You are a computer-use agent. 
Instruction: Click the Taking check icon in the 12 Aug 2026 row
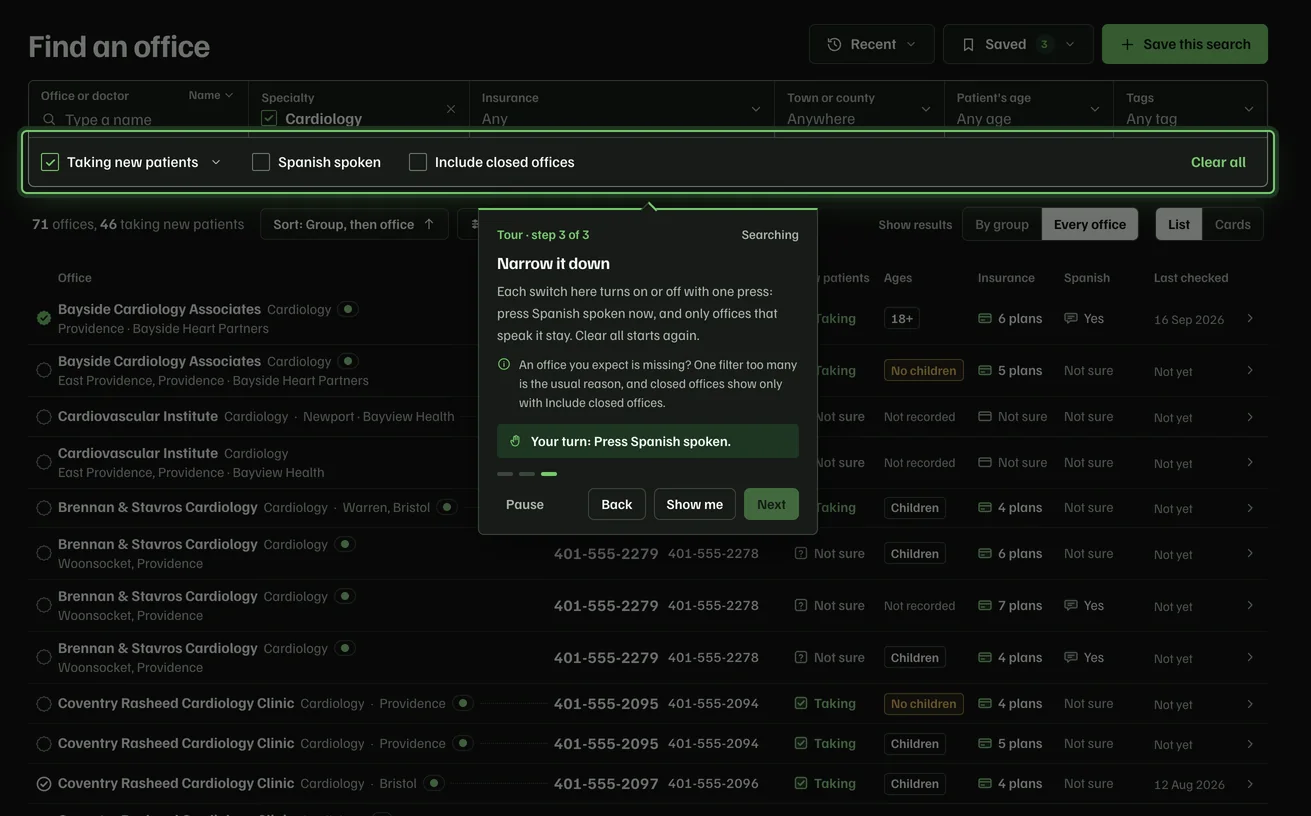801,783
